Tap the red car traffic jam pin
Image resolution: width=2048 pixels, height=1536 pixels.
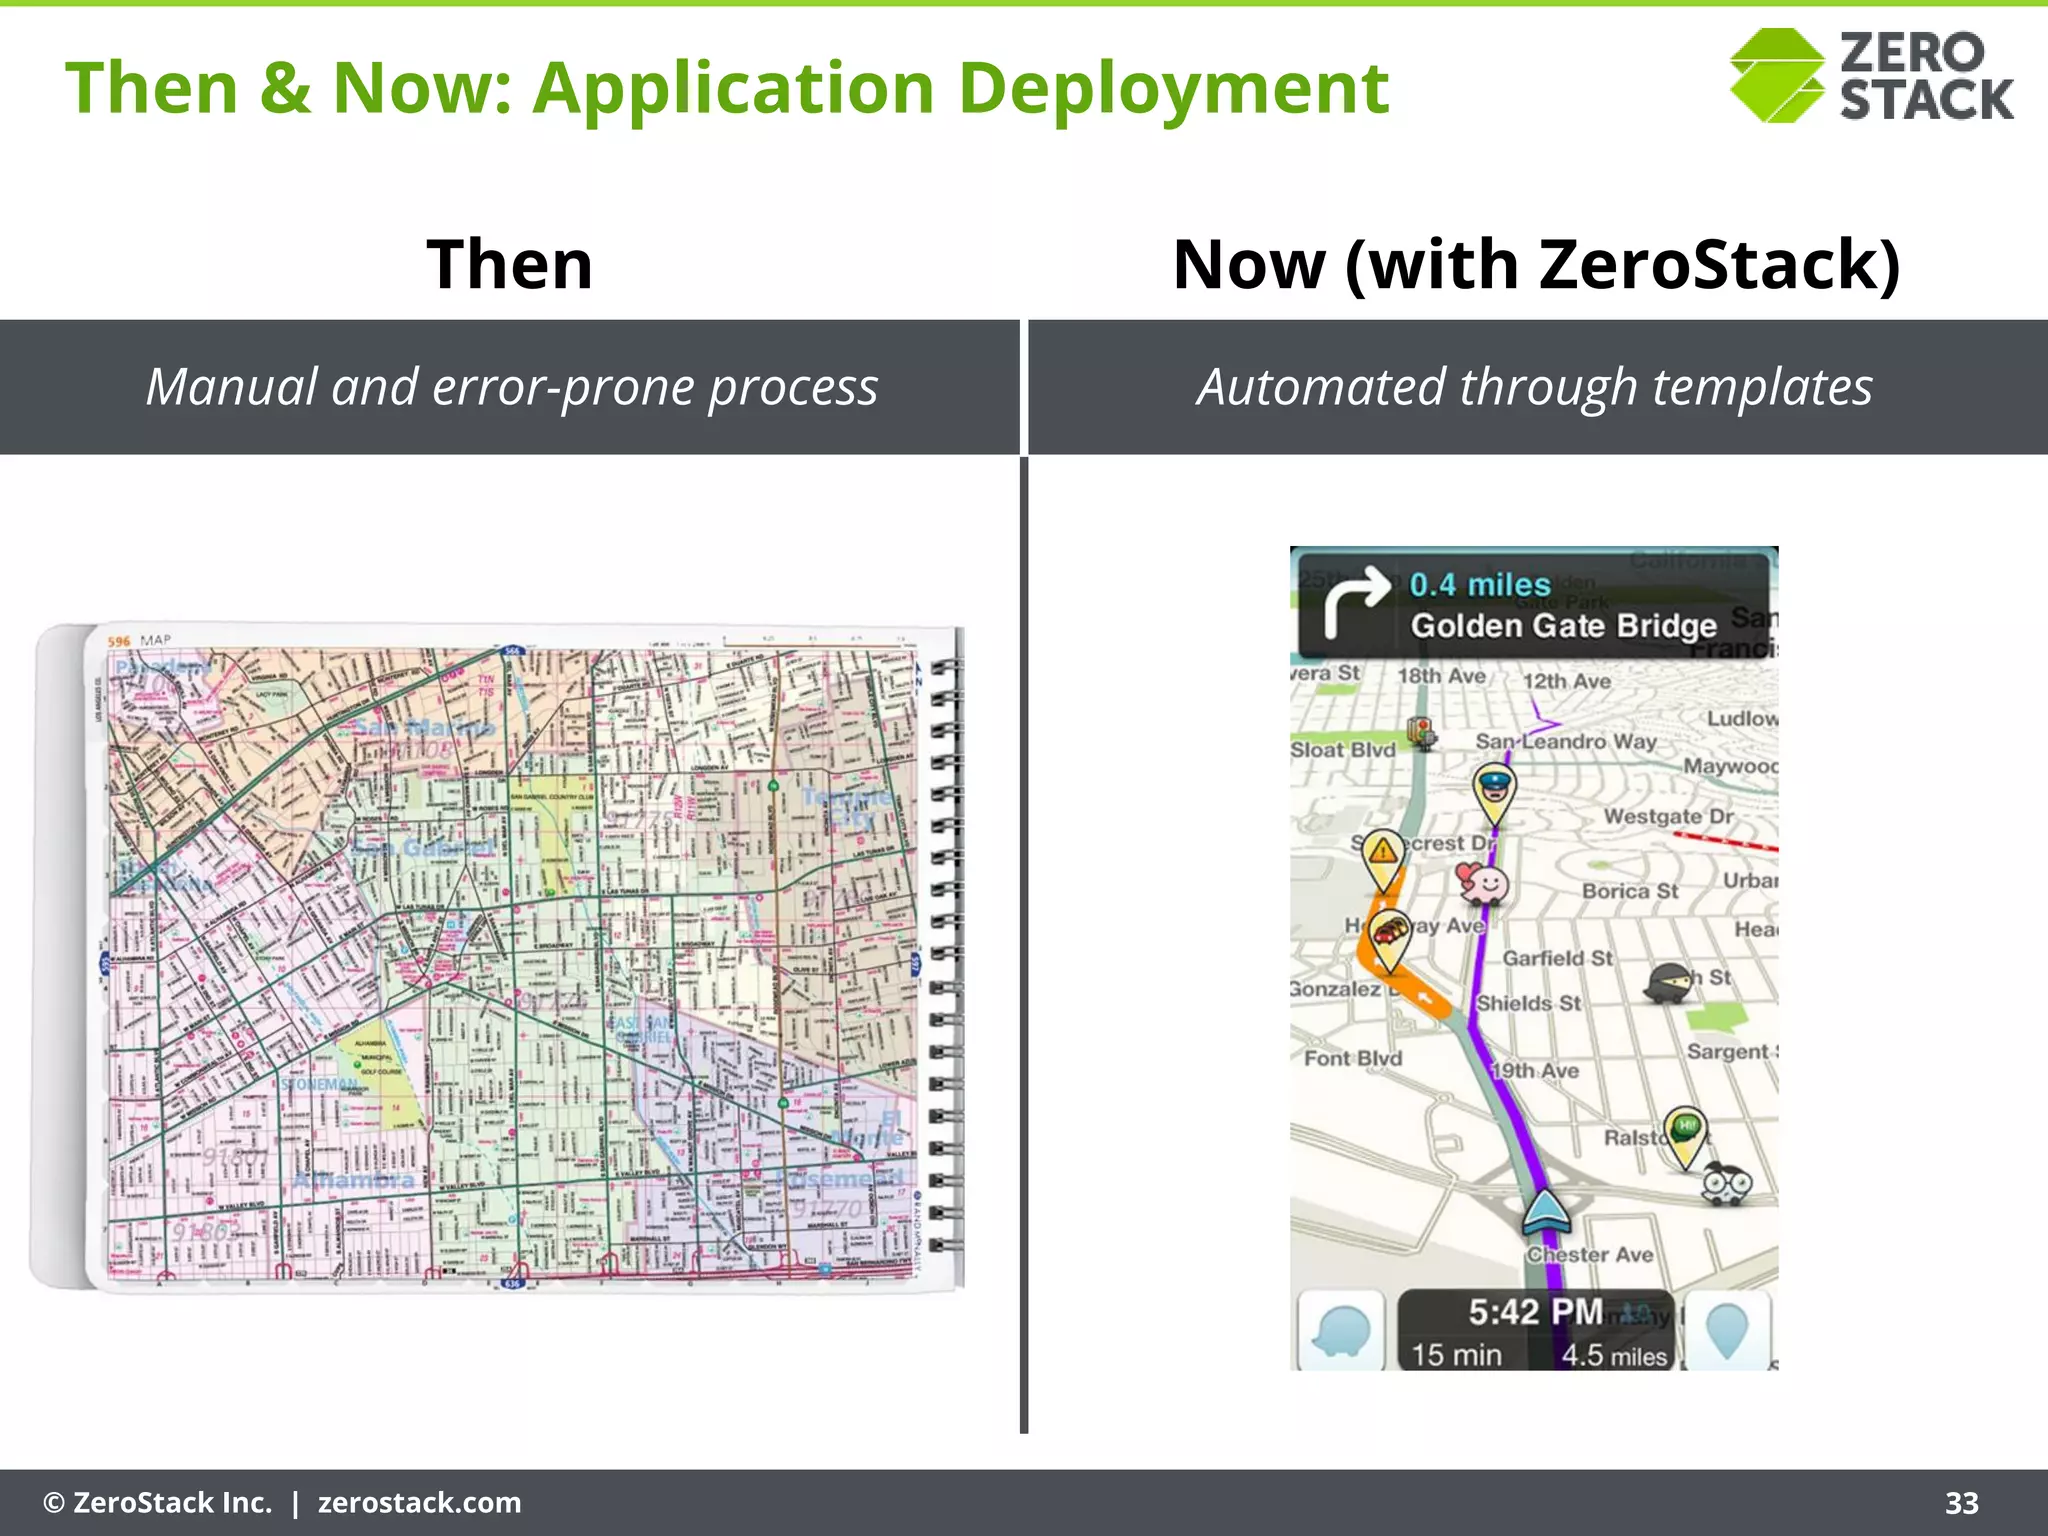pyautogui.click(x=1388, y=941)
